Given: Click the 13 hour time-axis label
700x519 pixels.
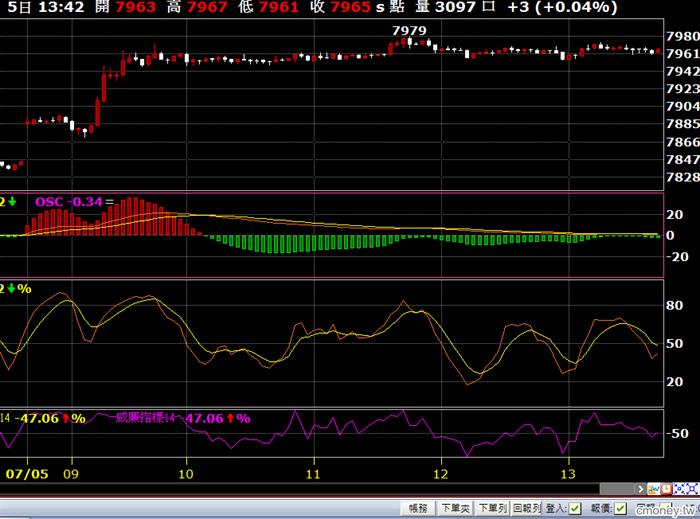Looking at the screenshot, I should (x=568, y=474).
